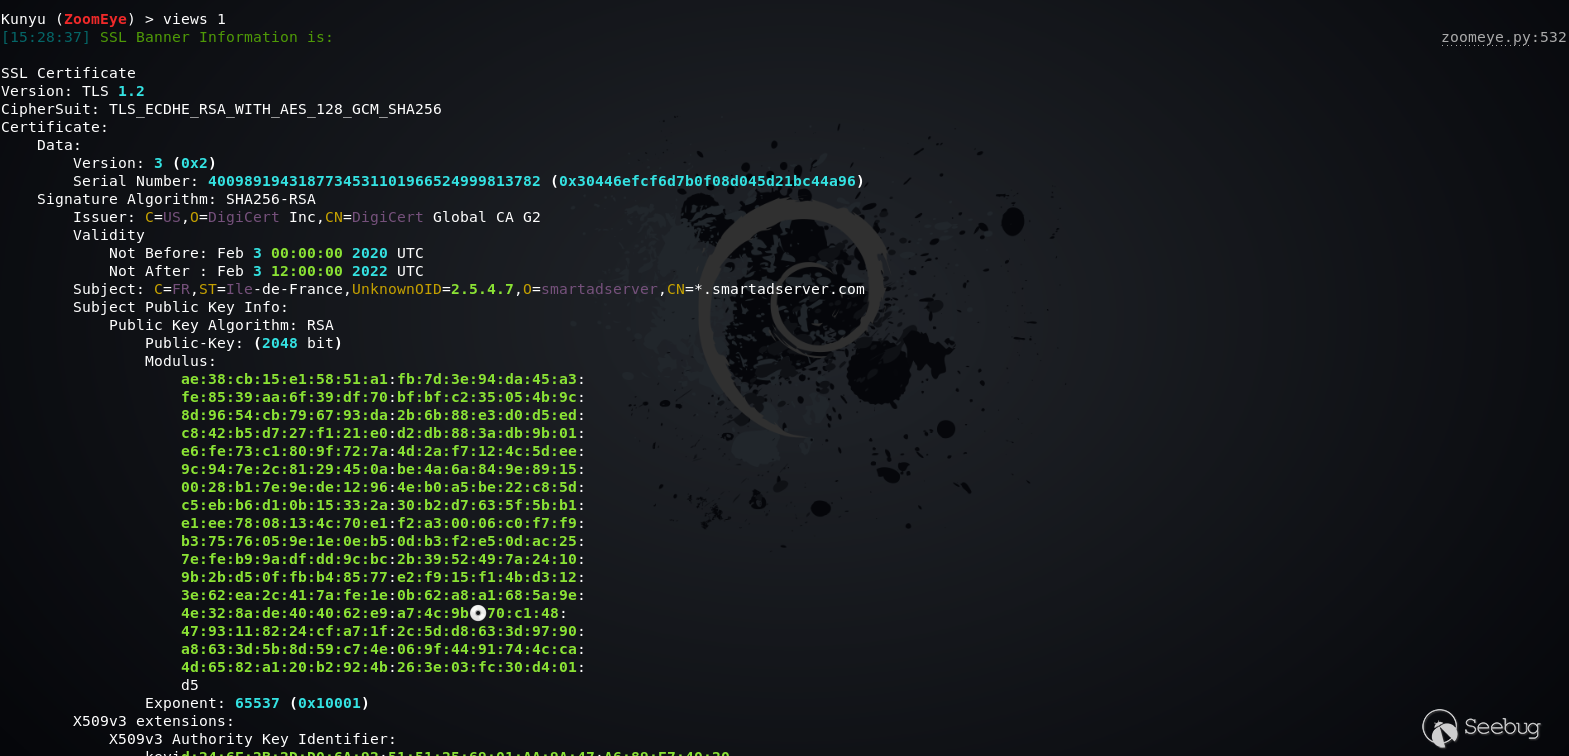
Task: Click serial number '400989194318773453110196652499813782'
Action: coord(374,181)
